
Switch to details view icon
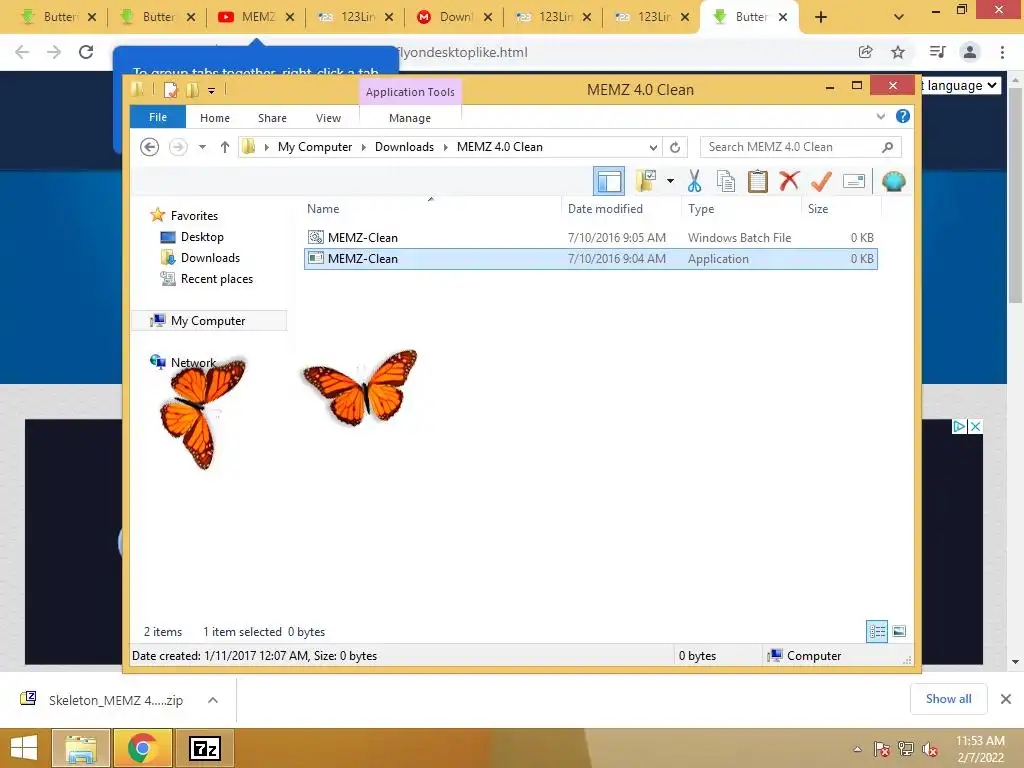click(x=876, y=631)
